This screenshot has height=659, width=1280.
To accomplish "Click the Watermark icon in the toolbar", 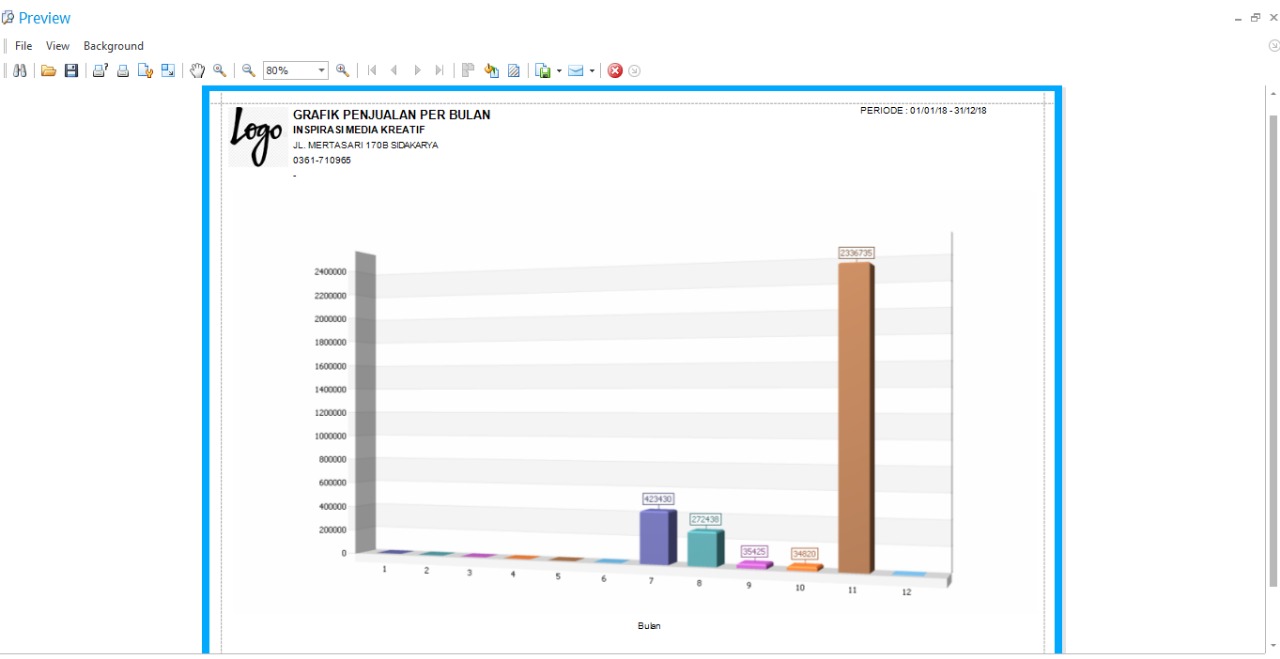I will (514, 71).
